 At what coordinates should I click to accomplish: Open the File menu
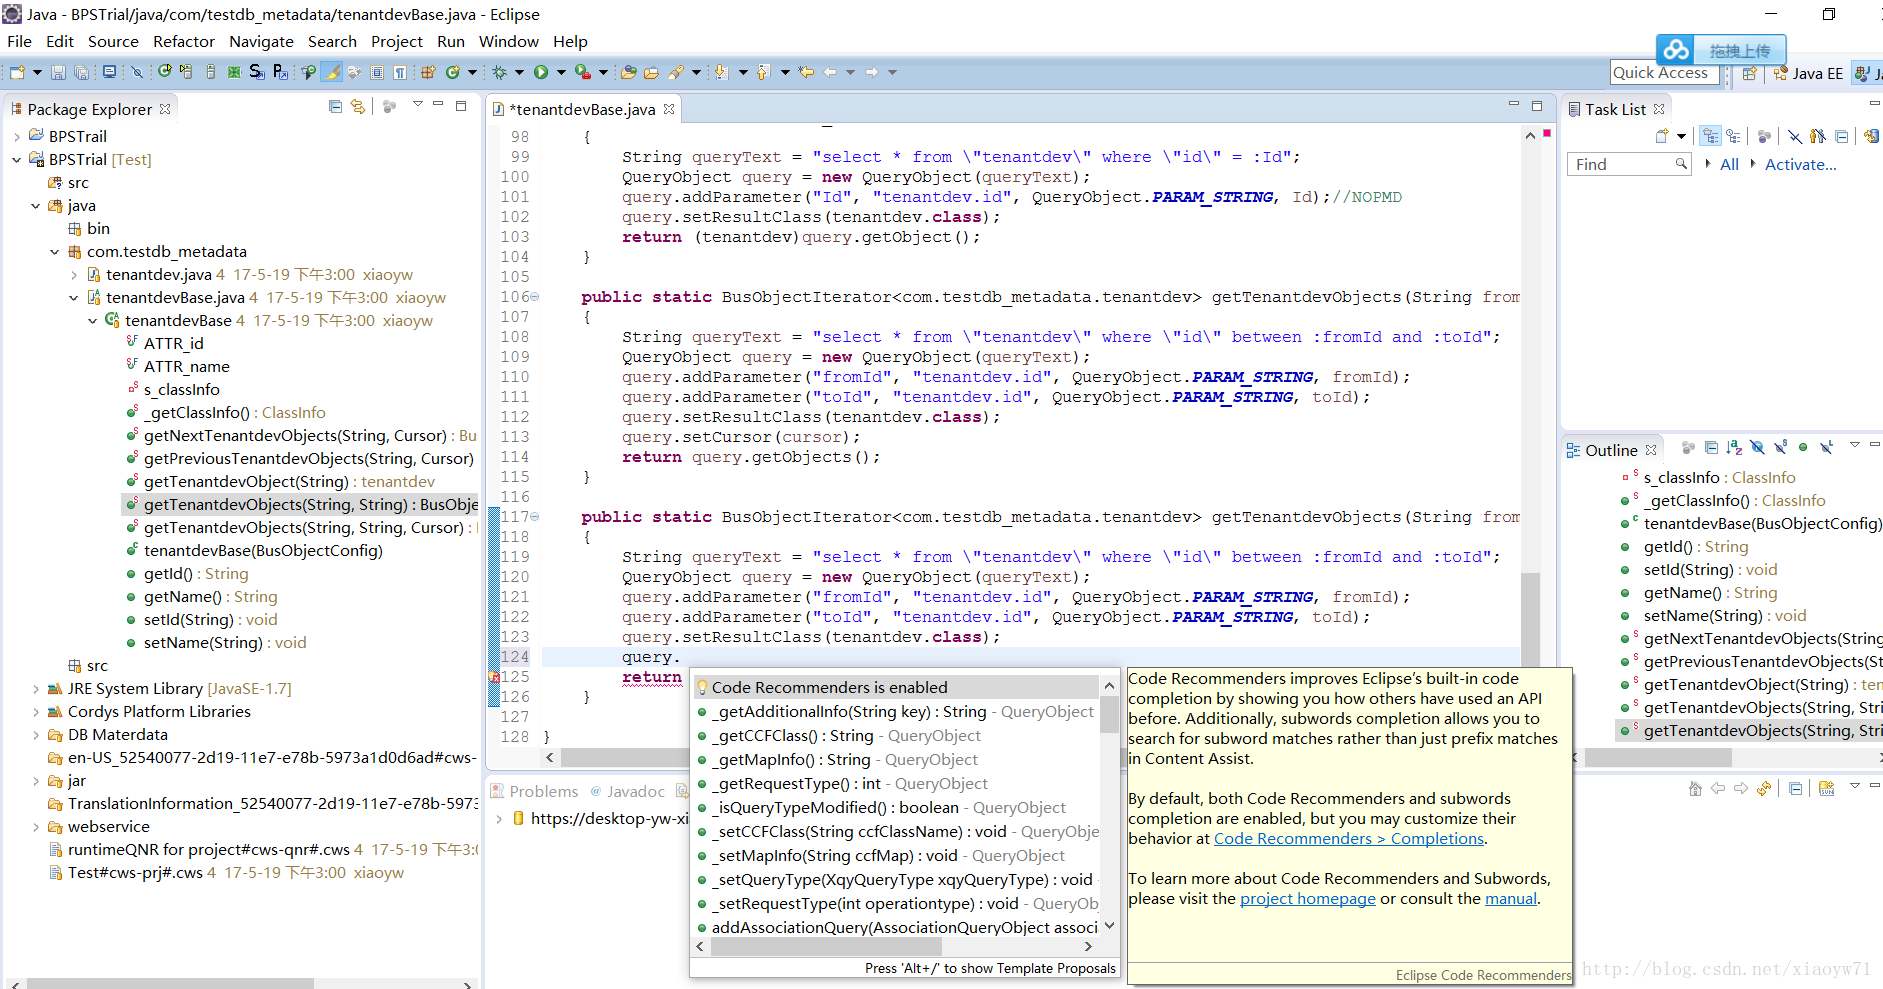(19, 41)
